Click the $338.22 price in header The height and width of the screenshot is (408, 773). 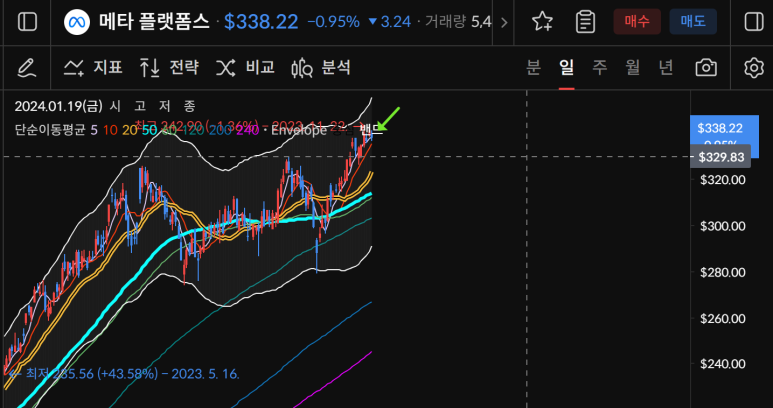tap(261, 22)
